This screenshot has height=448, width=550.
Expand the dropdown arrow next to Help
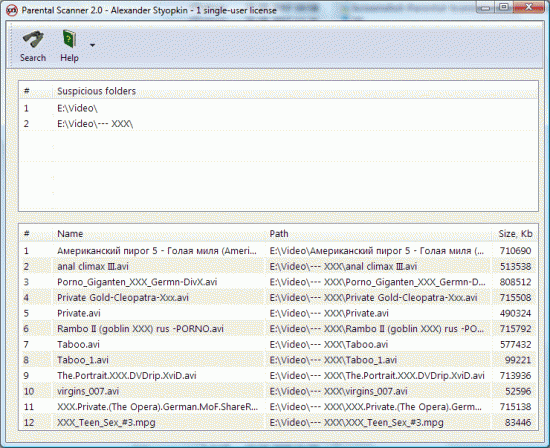[x=92, y=45]
